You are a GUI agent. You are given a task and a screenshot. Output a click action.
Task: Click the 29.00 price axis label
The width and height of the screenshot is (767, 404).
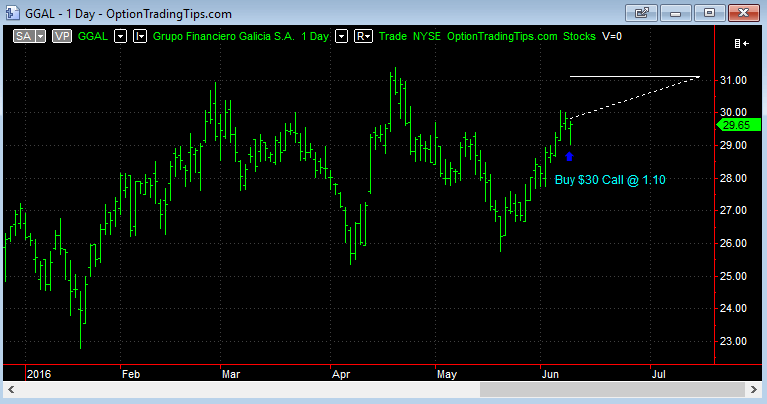pyautogui.click(x=733, y=145)
